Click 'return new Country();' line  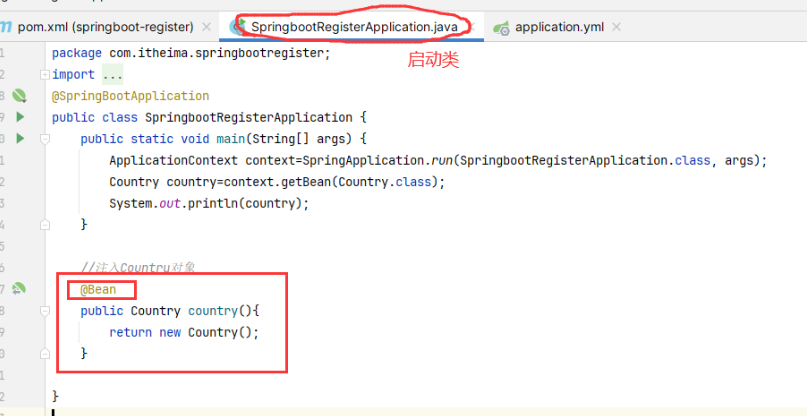[x=184, y=333]
